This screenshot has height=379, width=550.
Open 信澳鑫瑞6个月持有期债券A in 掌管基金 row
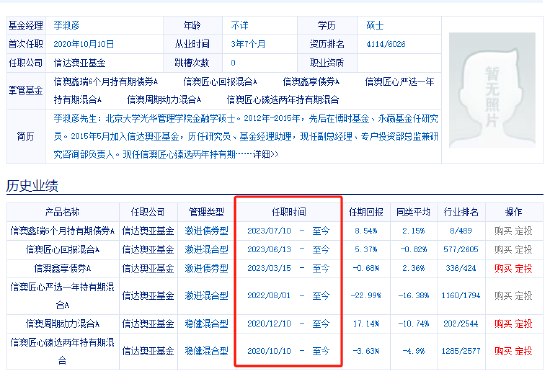(x=106, y=82)
